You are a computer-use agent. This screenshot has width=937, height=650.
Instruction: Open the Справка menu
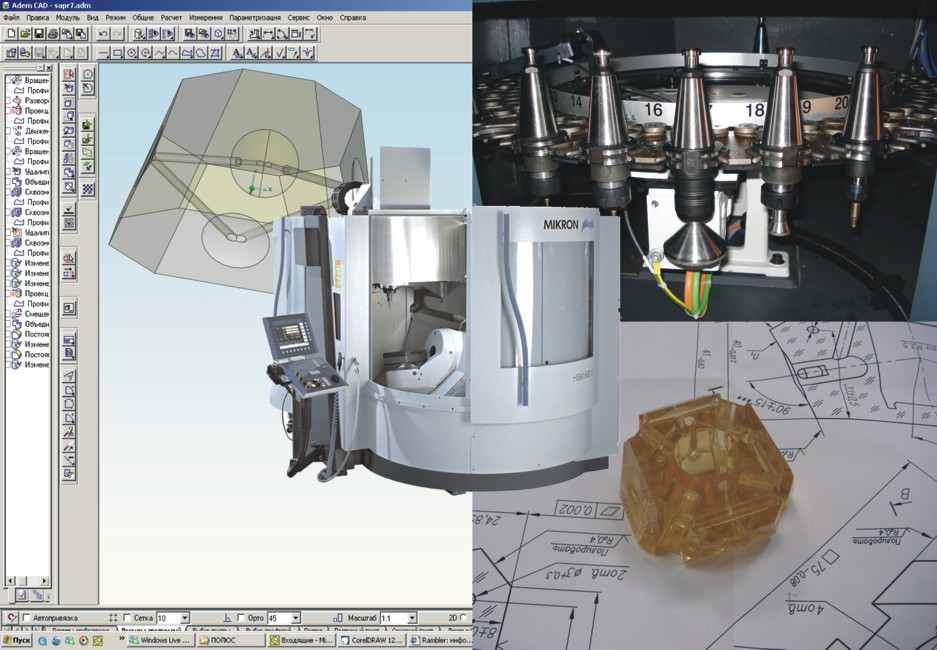click(353, 17)
